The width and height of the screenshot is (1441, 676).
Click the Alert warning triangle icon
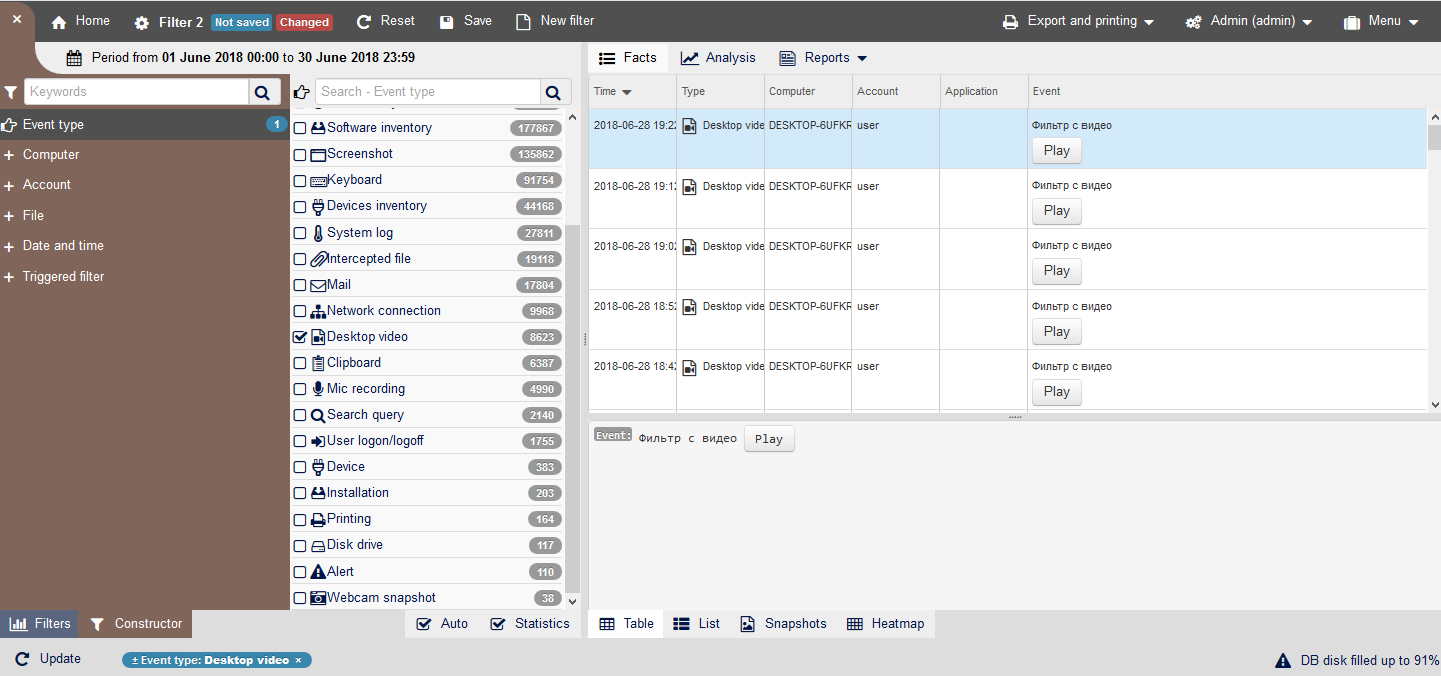coord(318,572)
